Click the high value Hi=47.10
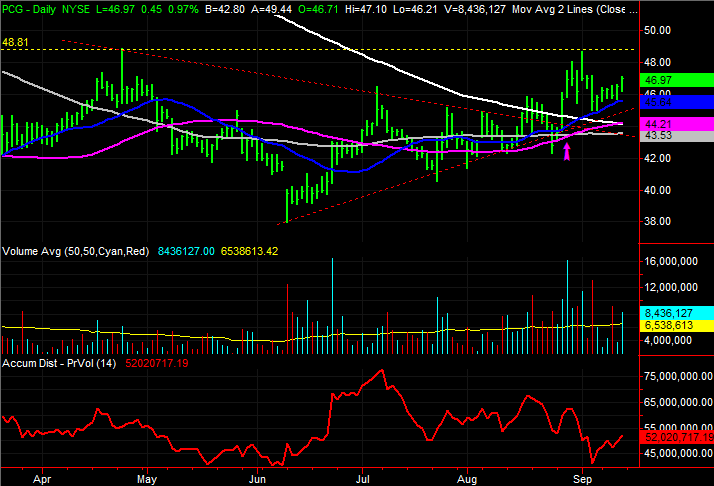The image size is (714, 486). click(x=366, y=9)
